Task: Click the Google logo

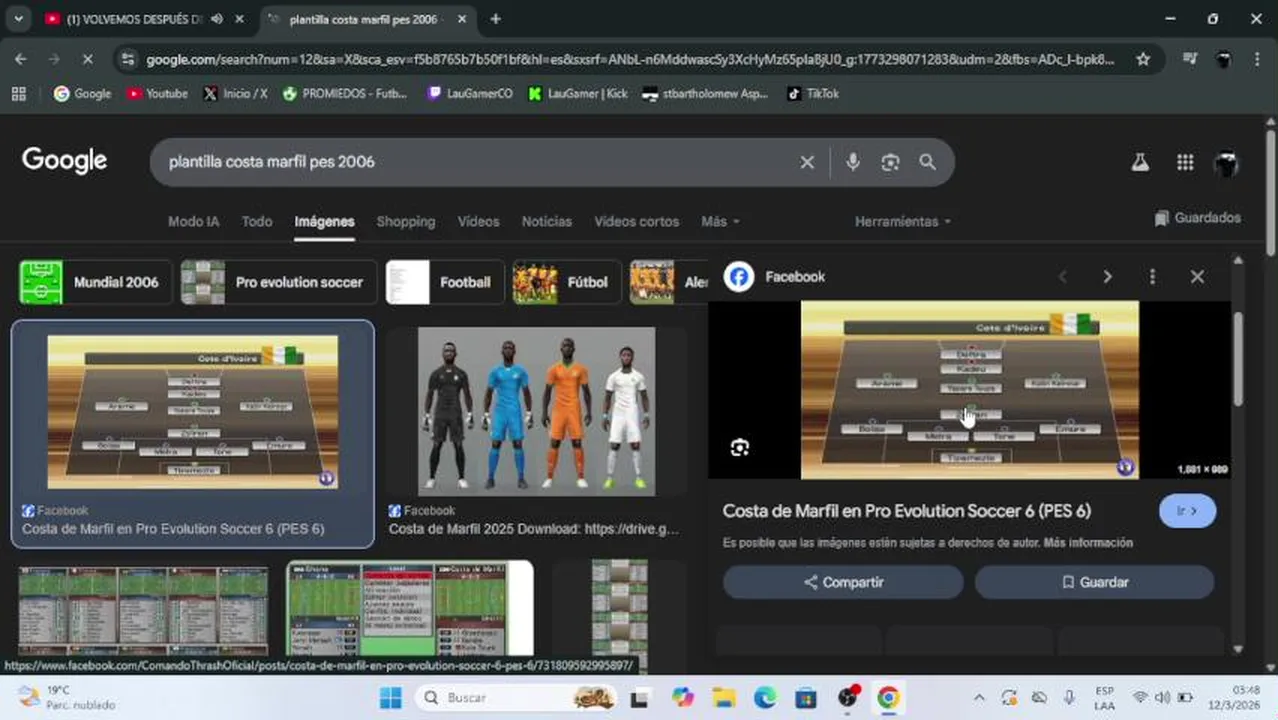Action: 64,161
